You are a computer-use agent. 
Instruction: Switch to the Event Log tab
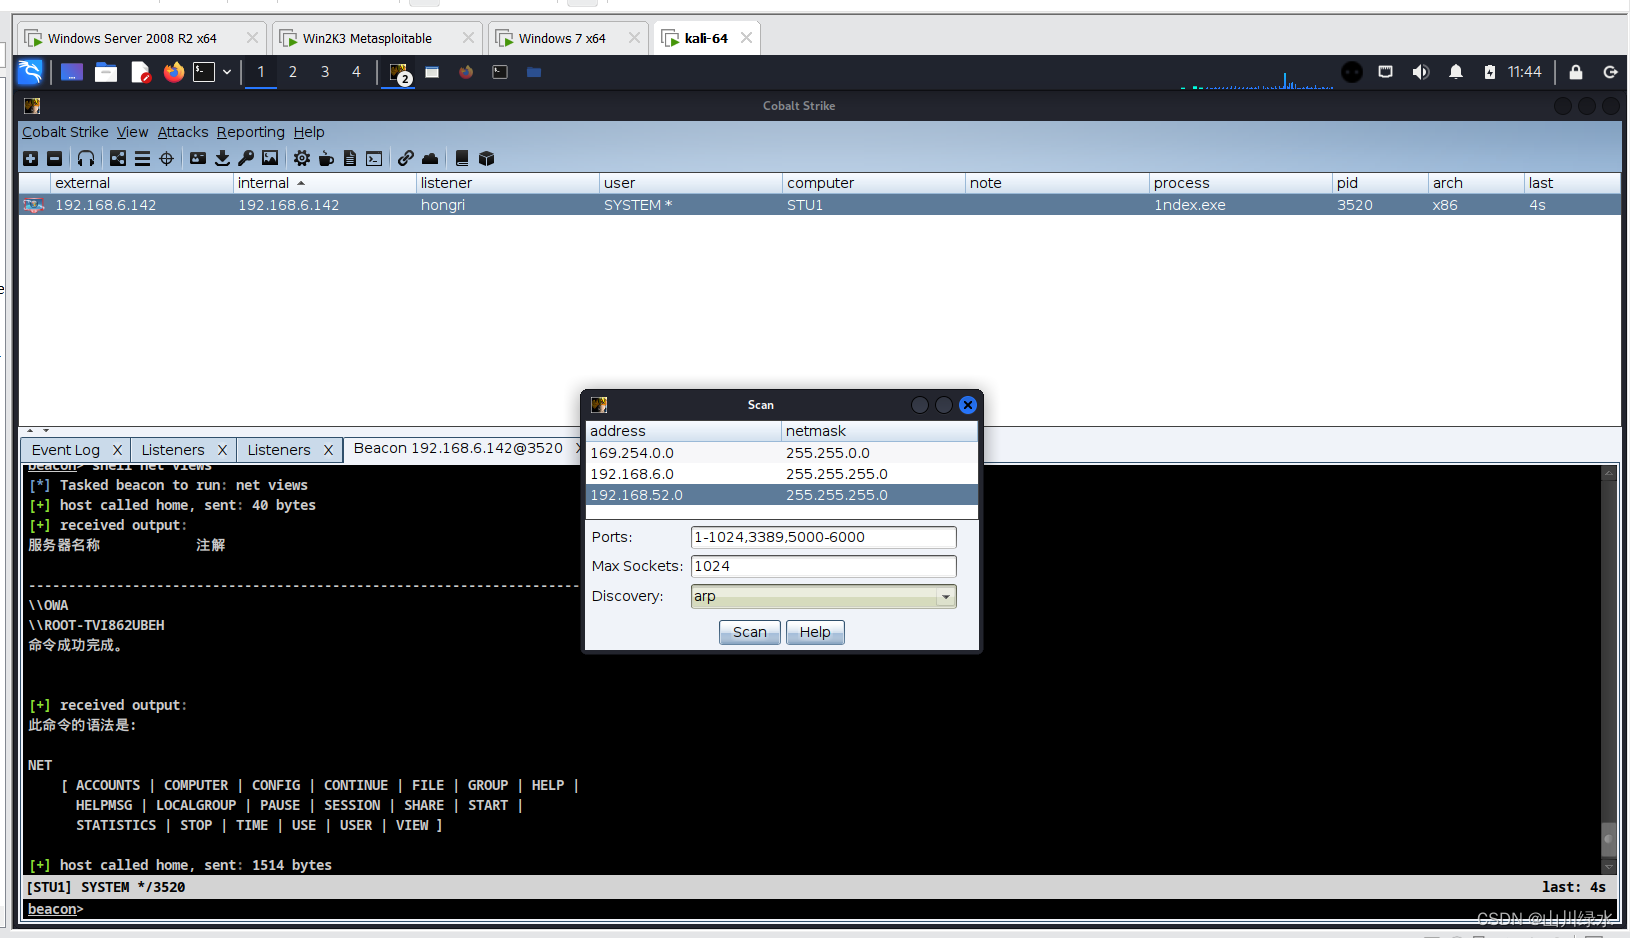click(66, 450)
